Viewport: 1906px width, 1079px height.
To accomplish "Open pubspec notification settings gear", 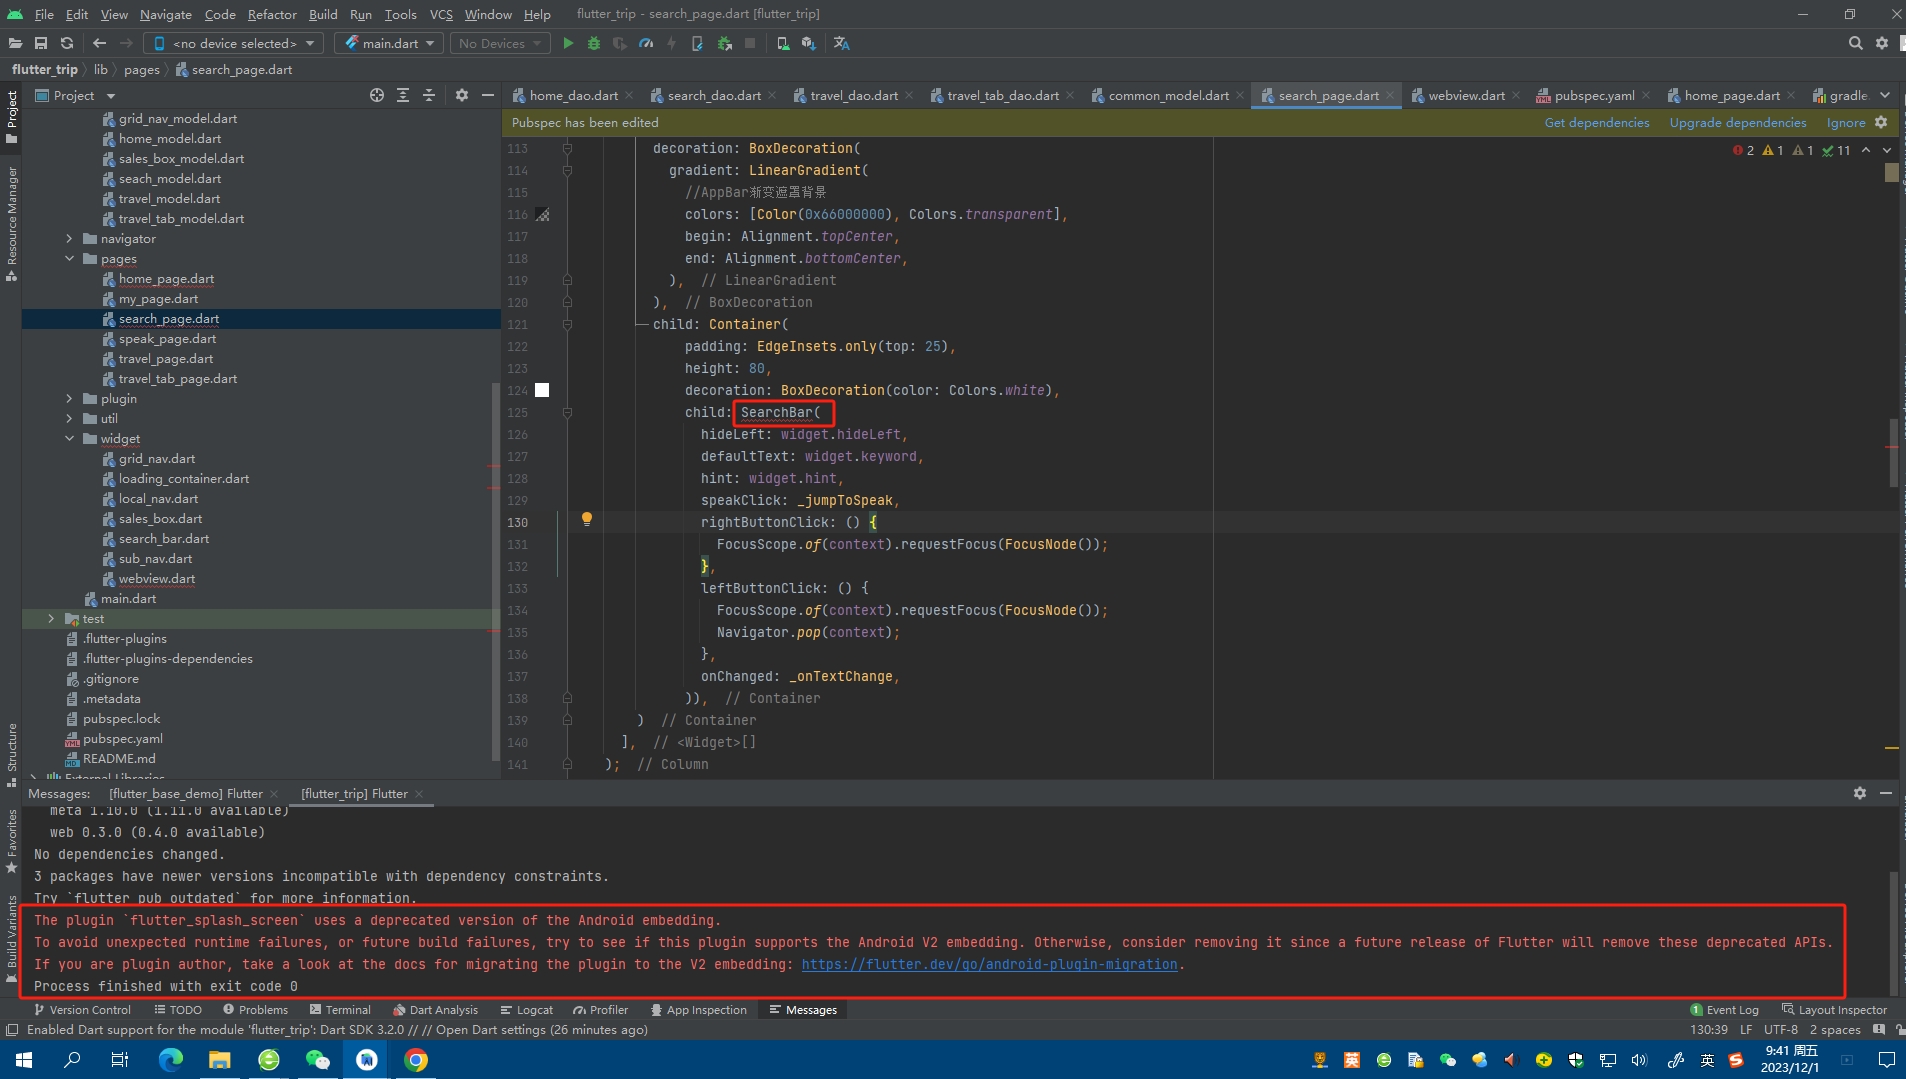I will [1881, 122].
